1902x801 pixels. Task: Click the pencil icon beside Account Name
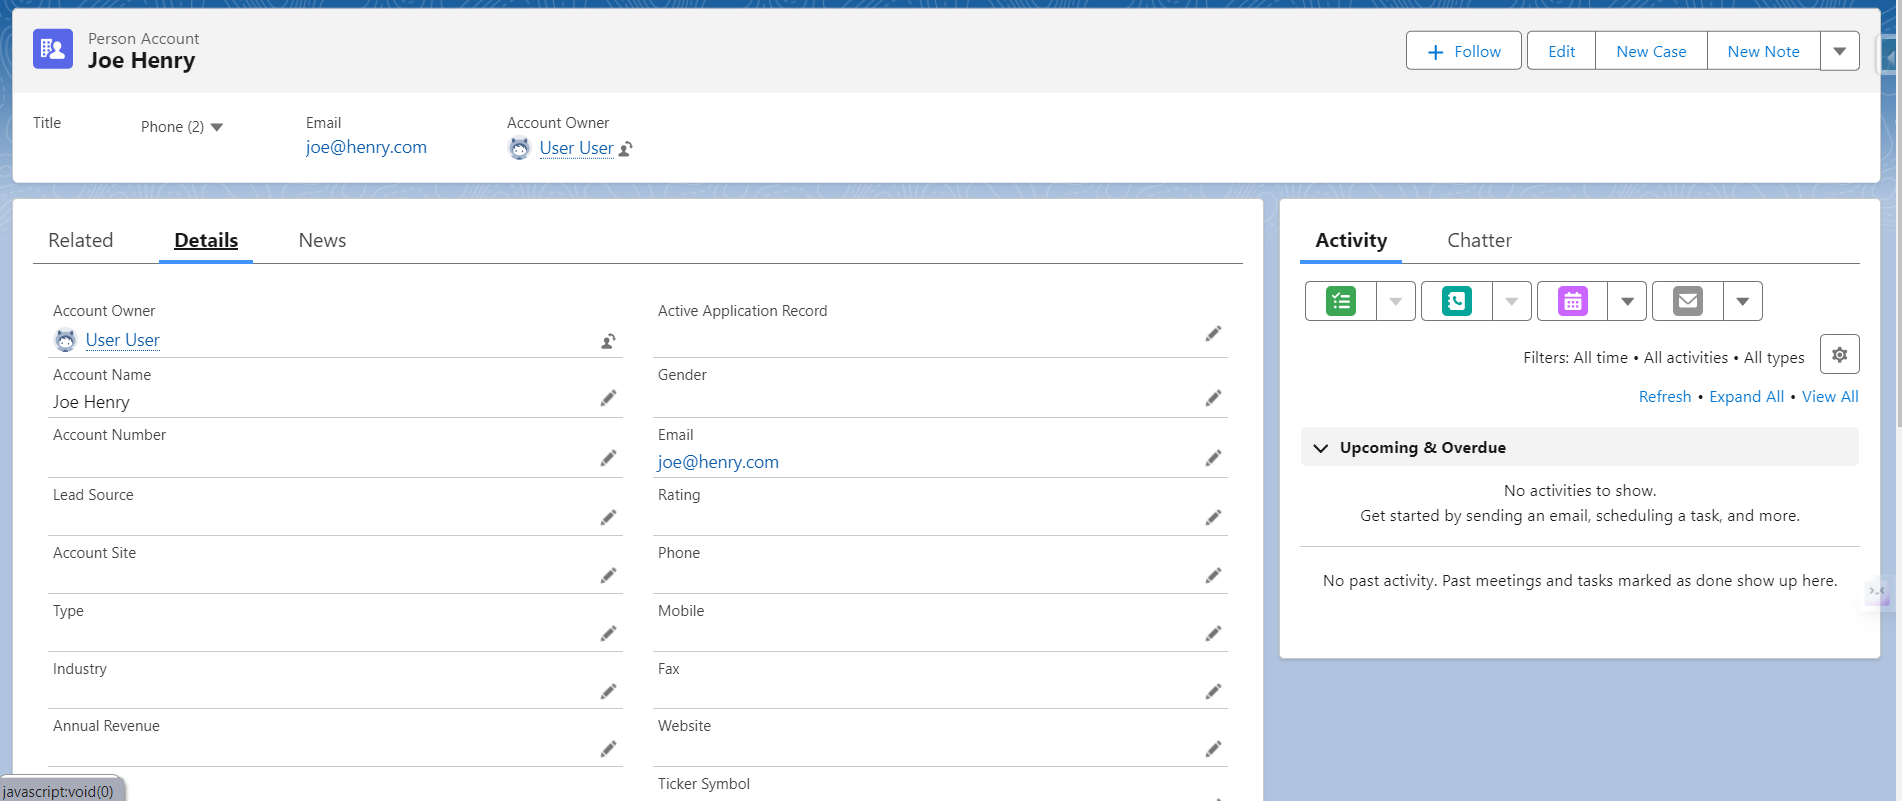[608, 399]
